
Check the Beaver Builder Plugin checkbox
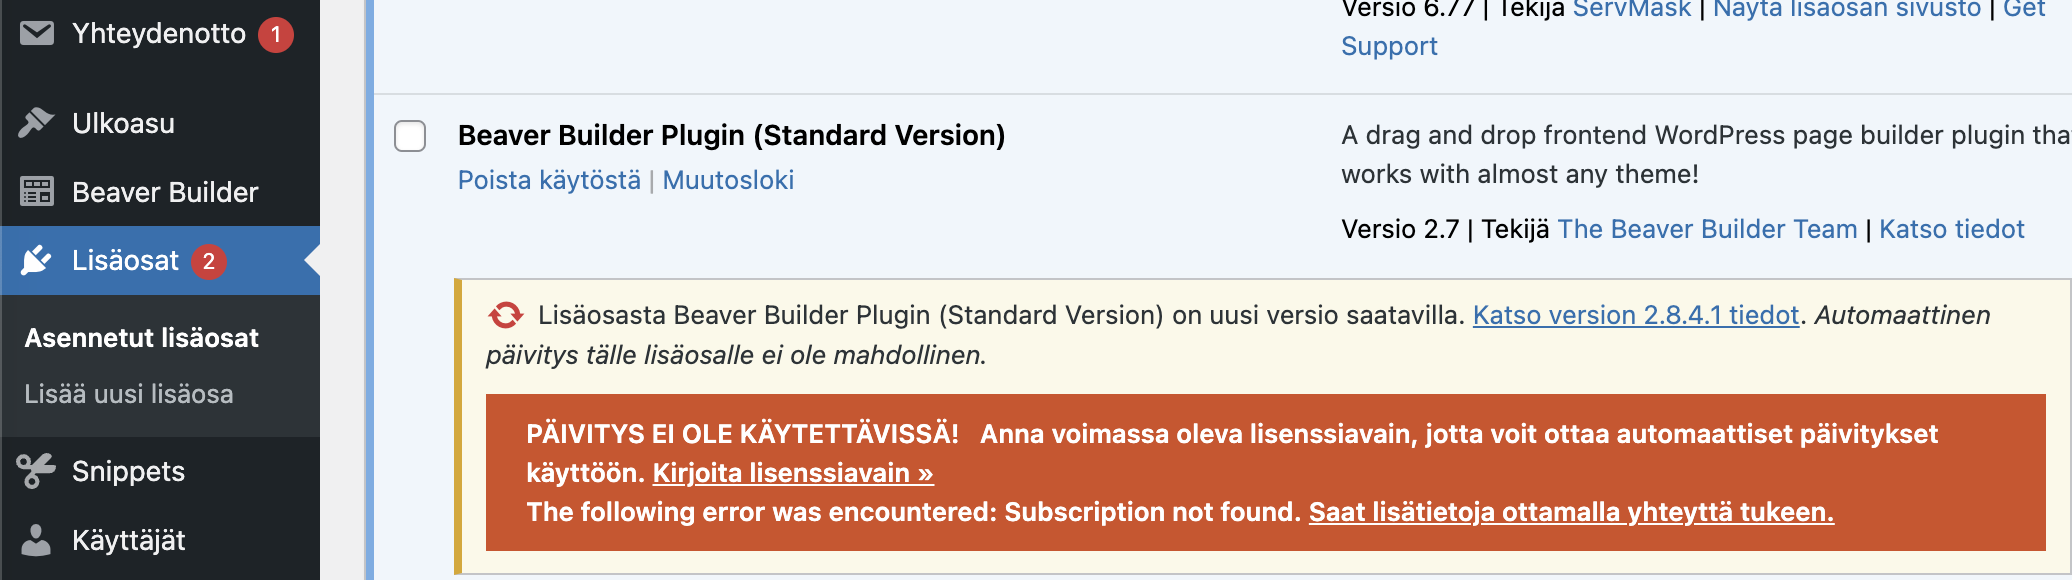tap(409, 137)
